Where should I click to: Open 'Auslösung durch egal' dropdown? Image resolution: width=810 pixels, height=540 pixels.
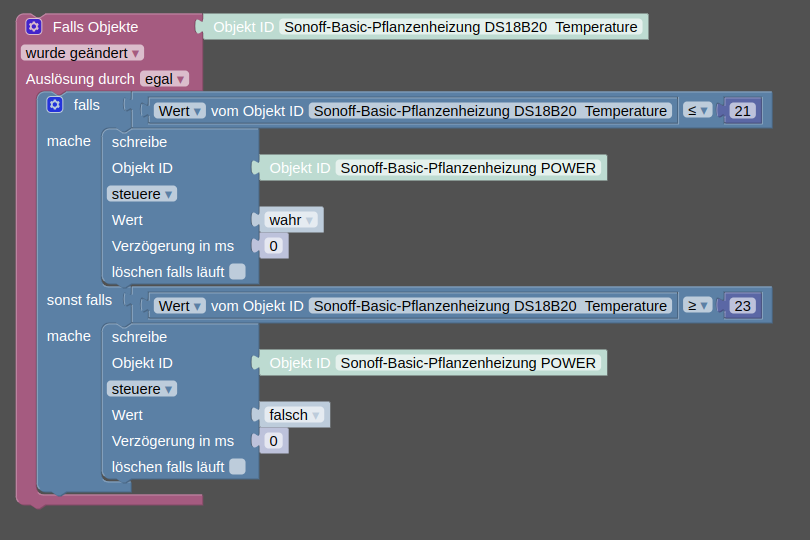click(x=164, y=78)
